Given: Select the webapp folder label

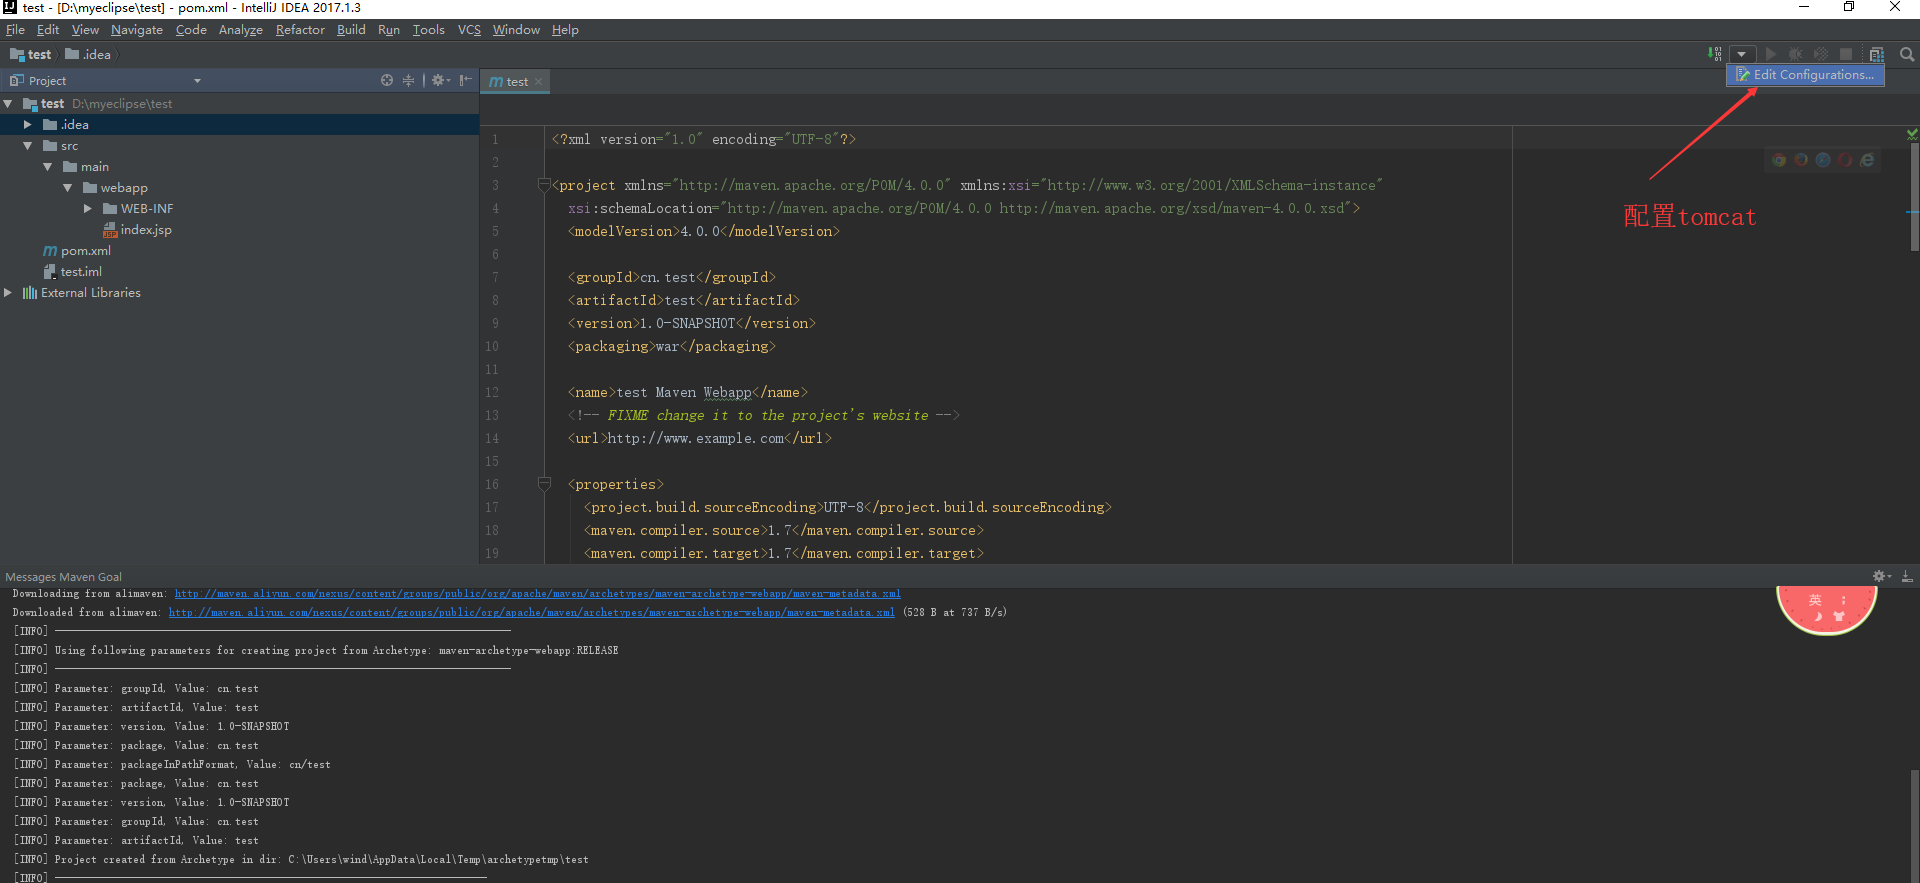Looking at the screenshot, I should (124, 188).
